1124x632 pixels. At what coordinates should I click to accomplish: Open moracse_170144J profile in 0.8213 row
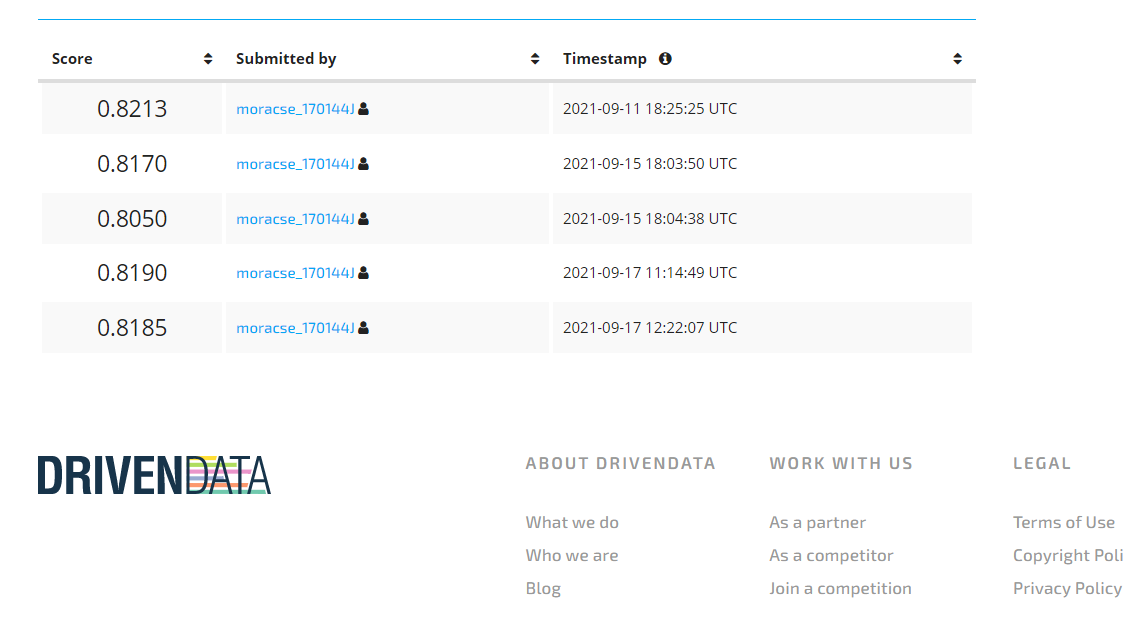(295, 109)
